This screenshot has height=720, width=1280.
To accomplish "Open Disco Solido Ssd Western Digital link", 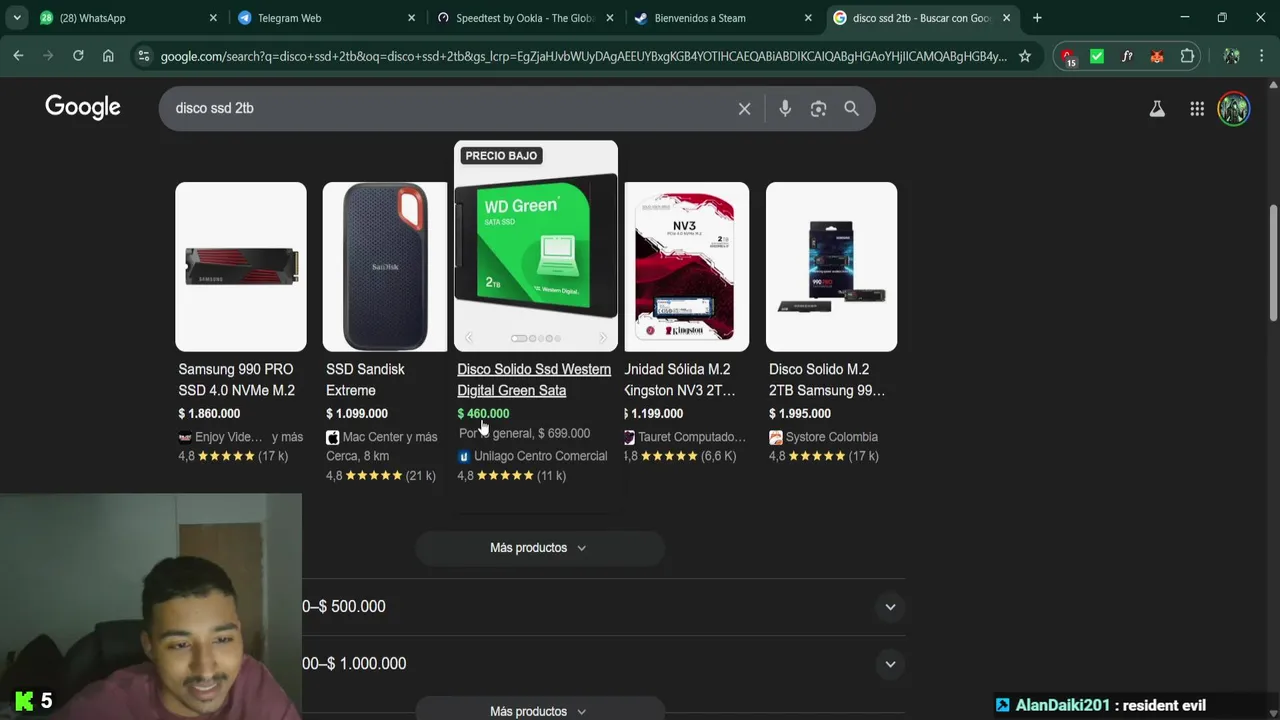I will coord(534,380).
